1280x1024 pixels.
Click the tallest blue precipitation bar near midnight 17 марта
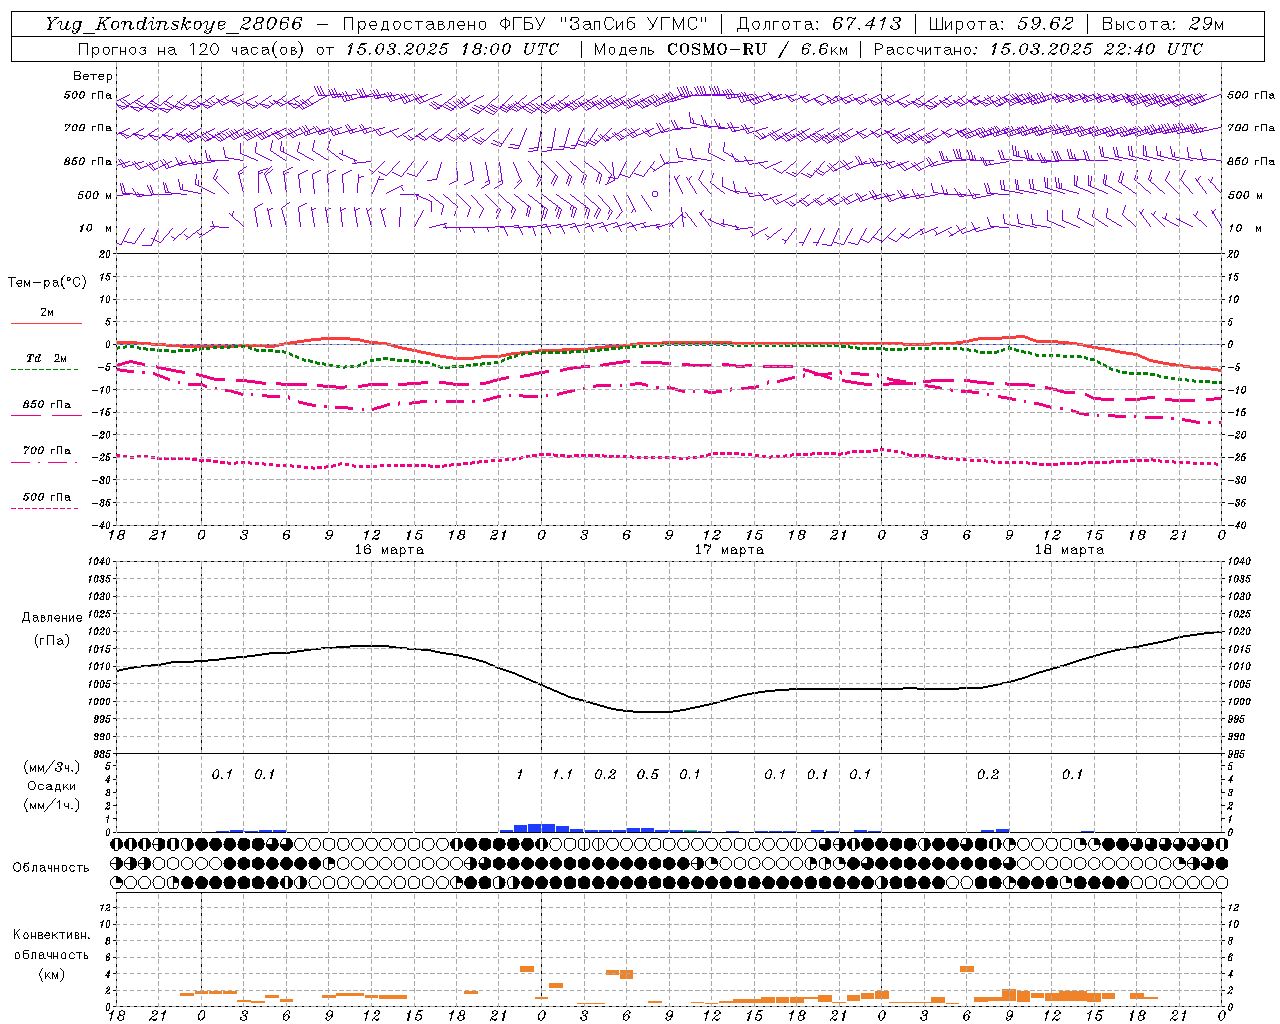[x=541, y=828]
